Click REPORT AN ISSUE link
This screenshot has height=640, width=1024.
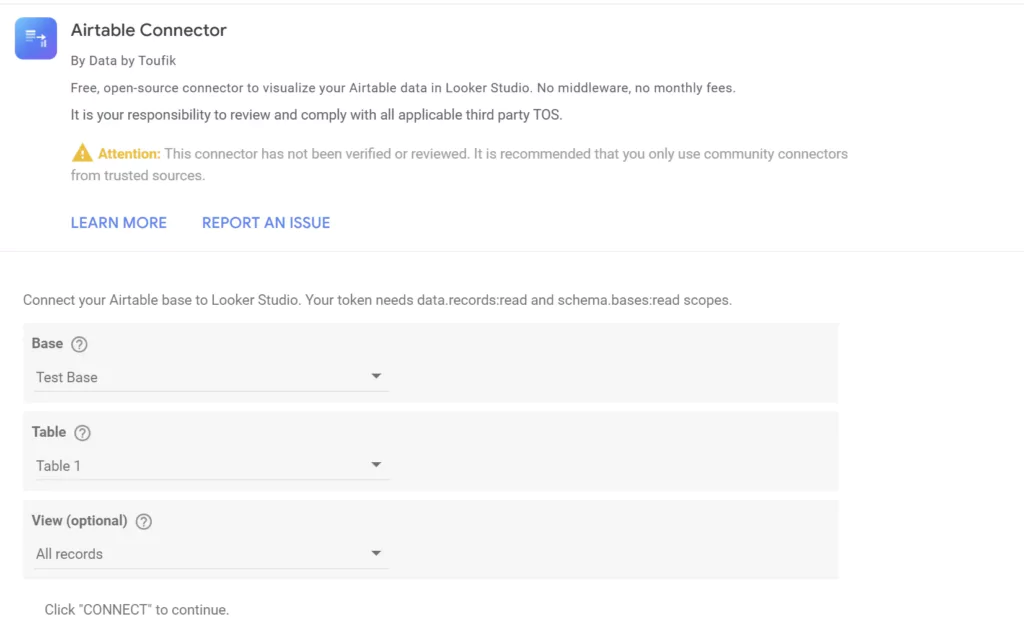[266, 223]
